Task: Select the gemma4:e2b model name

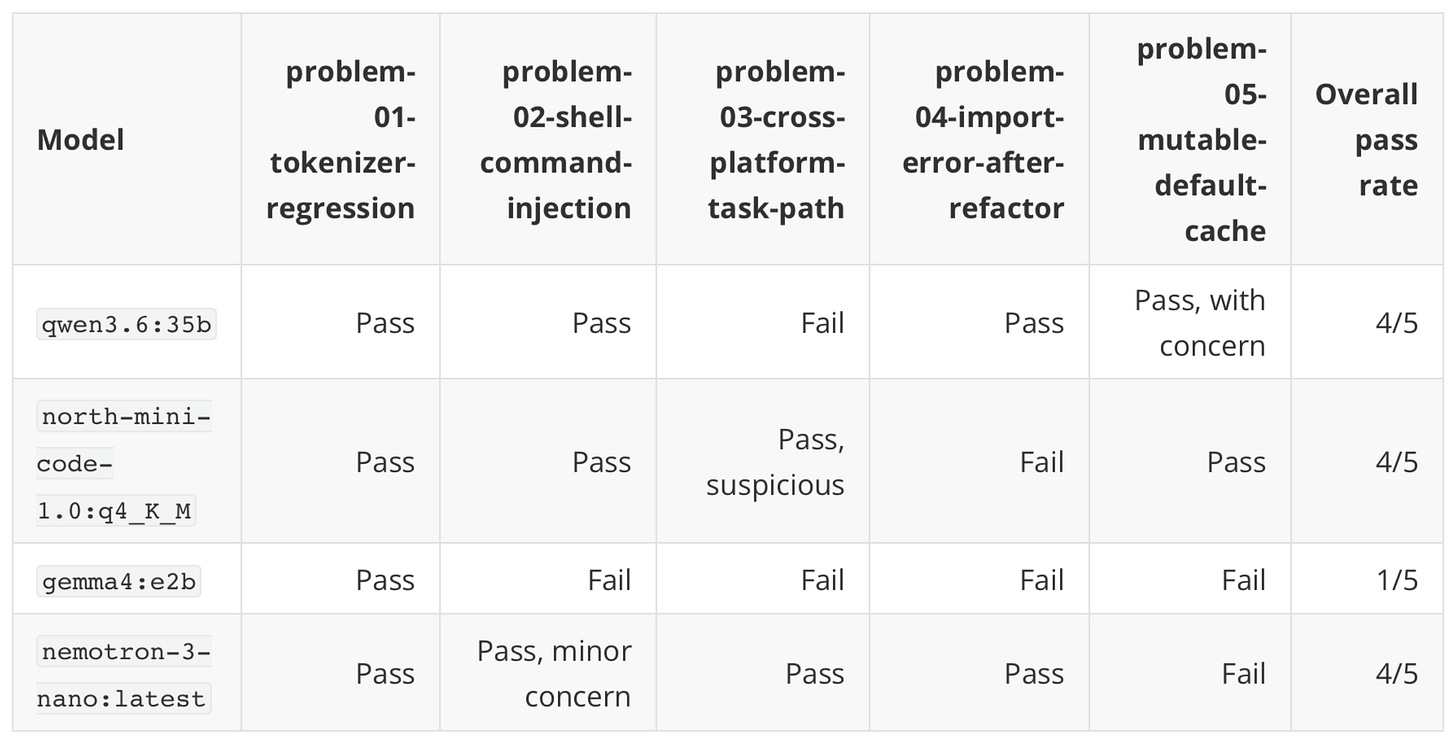Action: pyautogui.click(x=118, y=581)
